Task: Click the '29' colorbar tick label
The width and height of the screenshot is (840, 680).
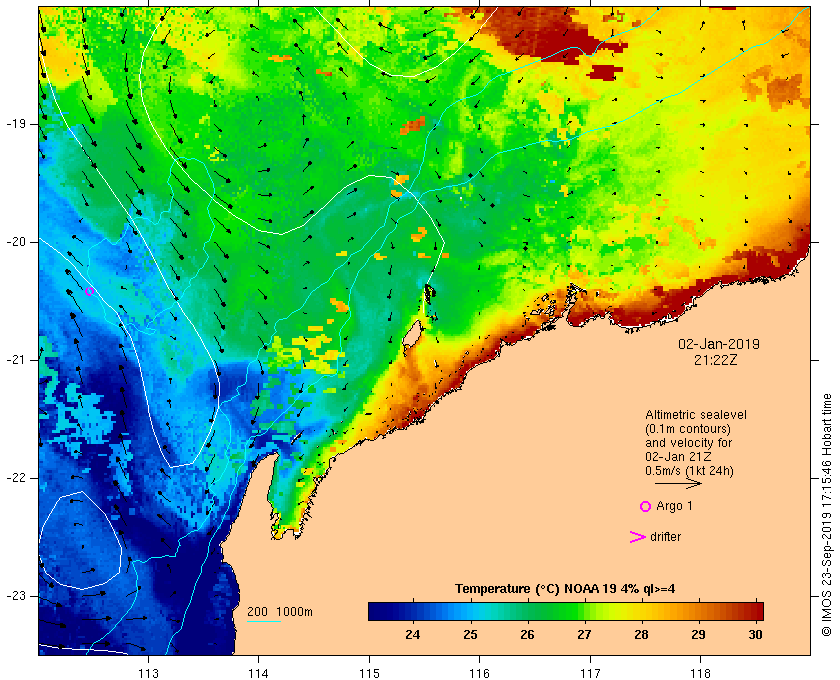Action: [x=698, y=634]
